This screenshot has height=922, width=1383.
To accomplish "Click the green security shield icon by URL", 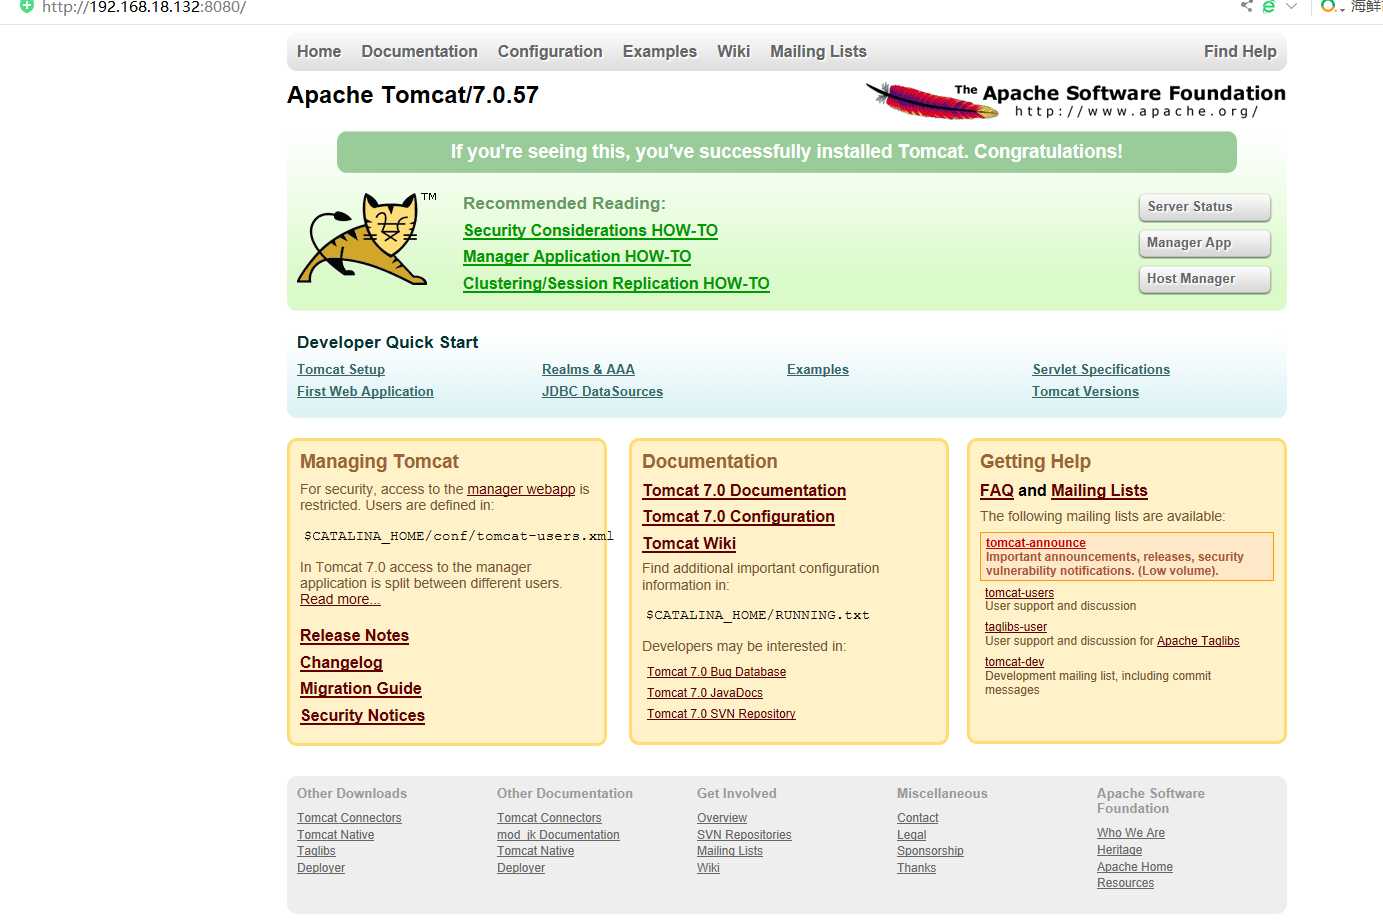I will pyautogui.click(x=27, y=6).
